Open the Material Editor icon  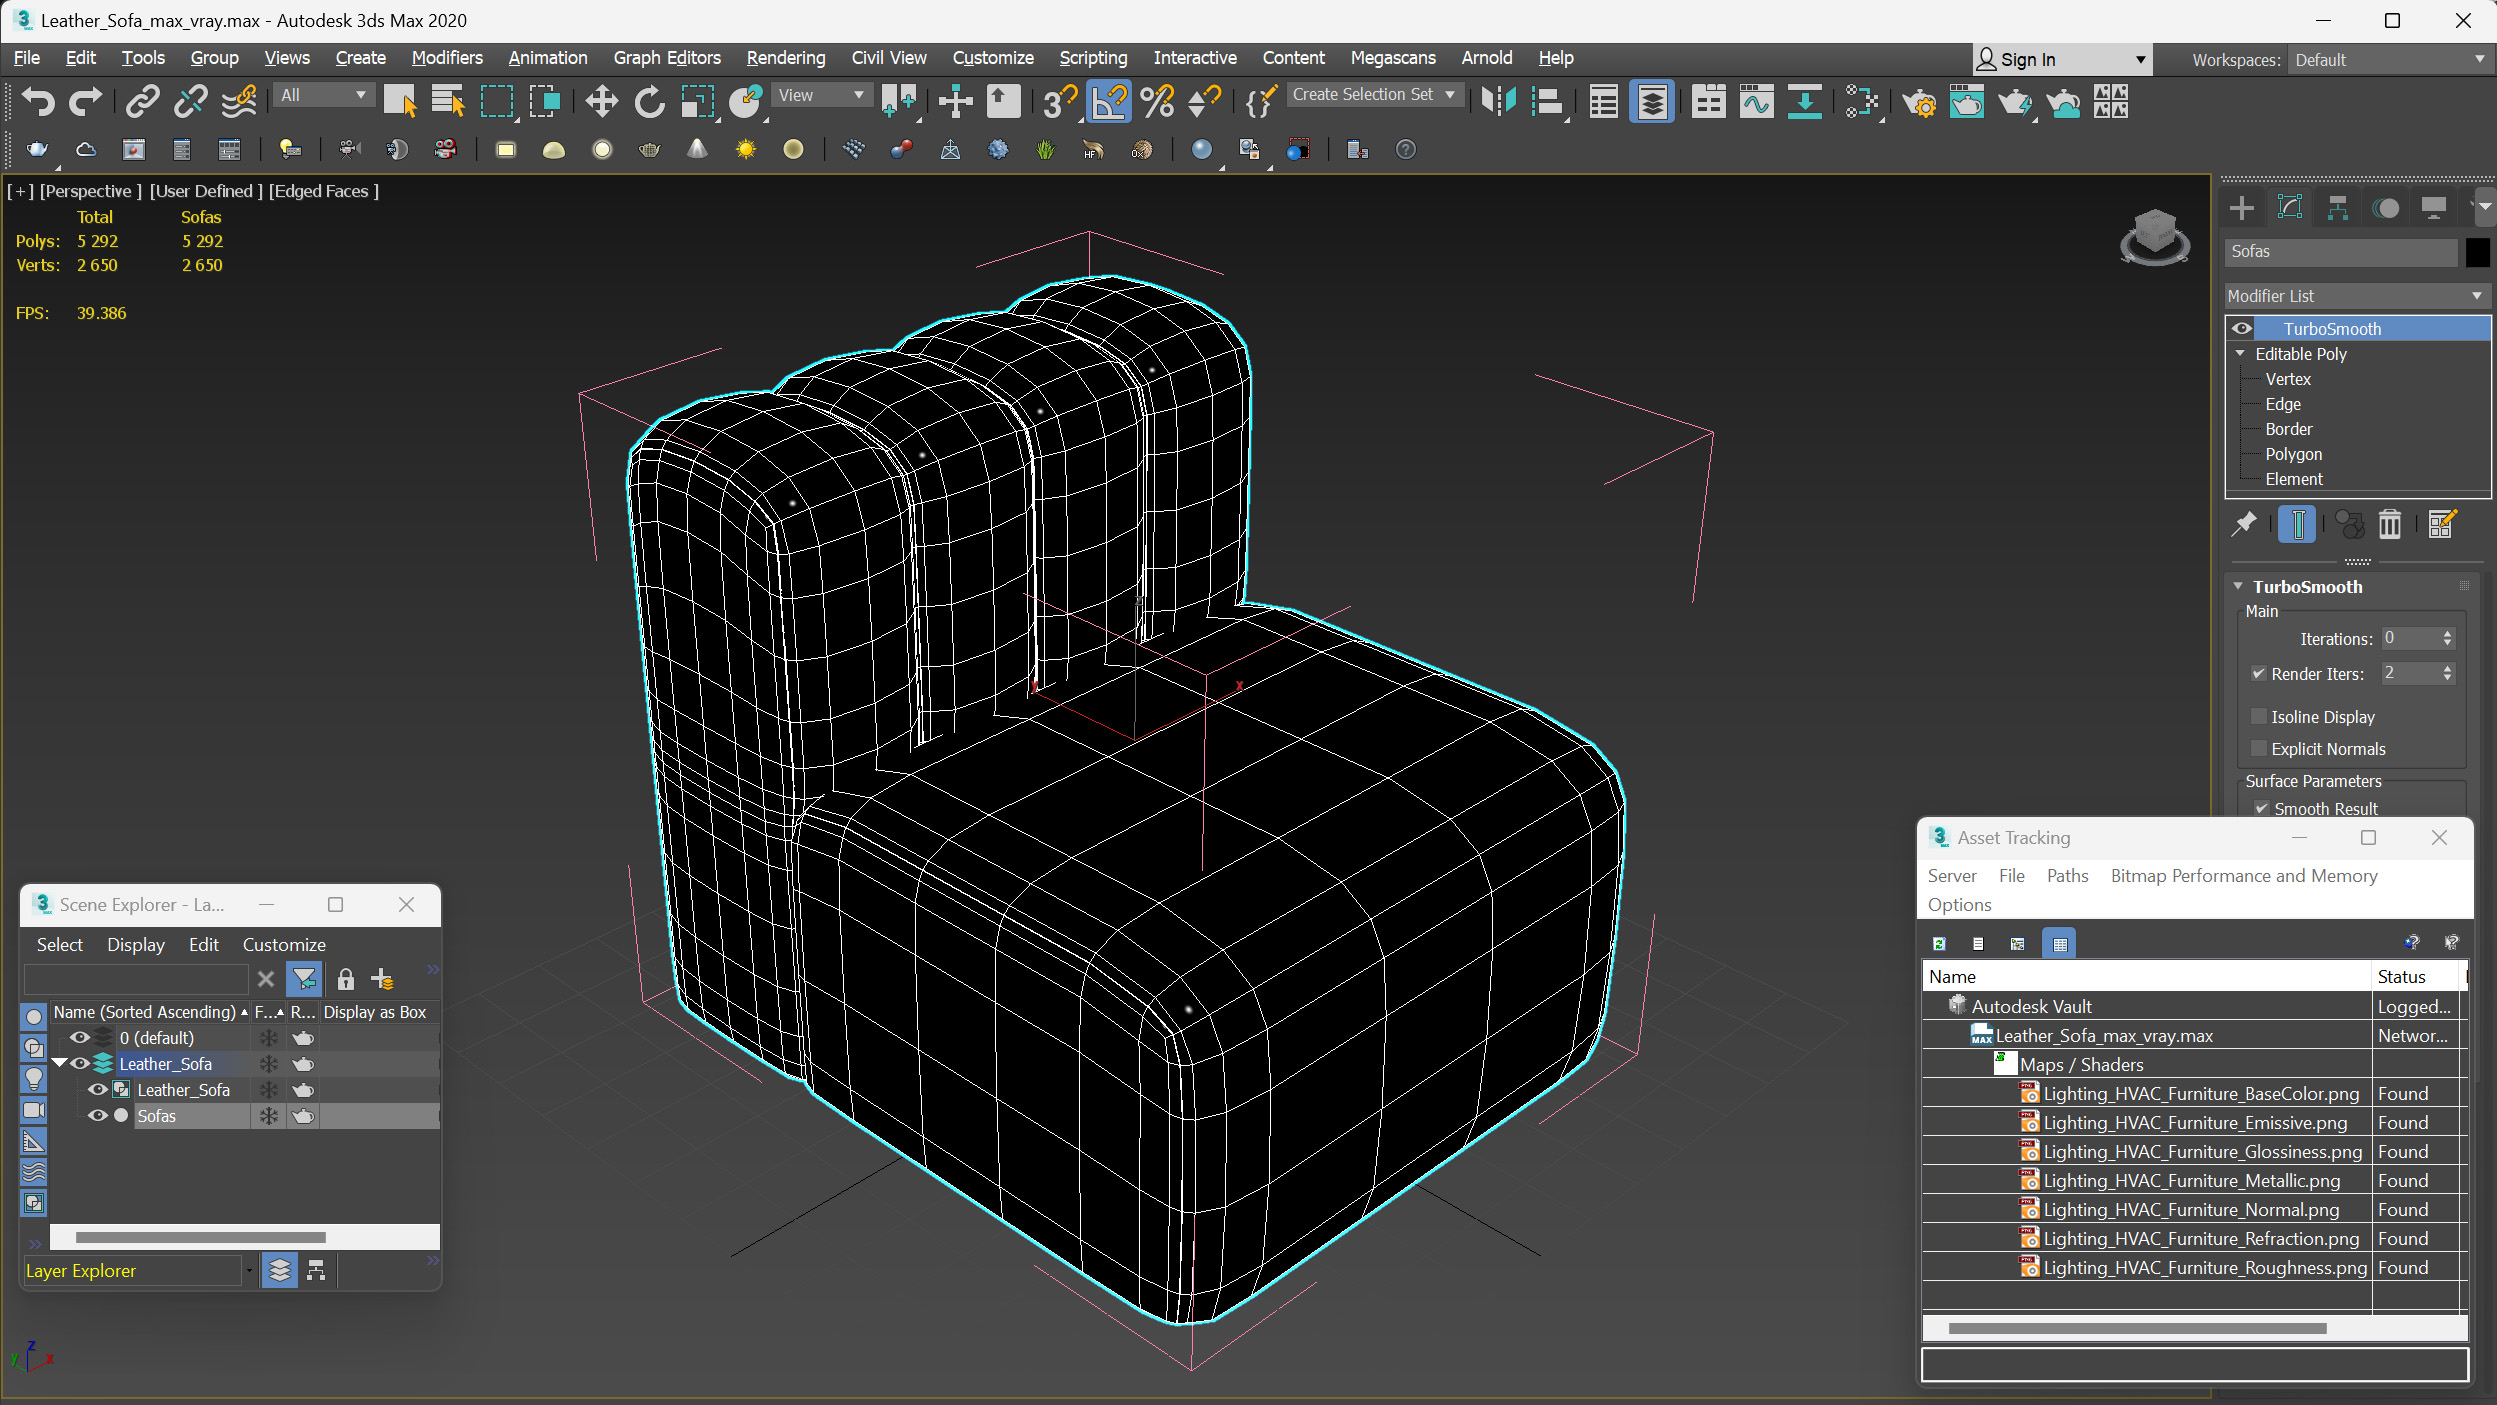pyautogui.click(x=1861, y=101)
